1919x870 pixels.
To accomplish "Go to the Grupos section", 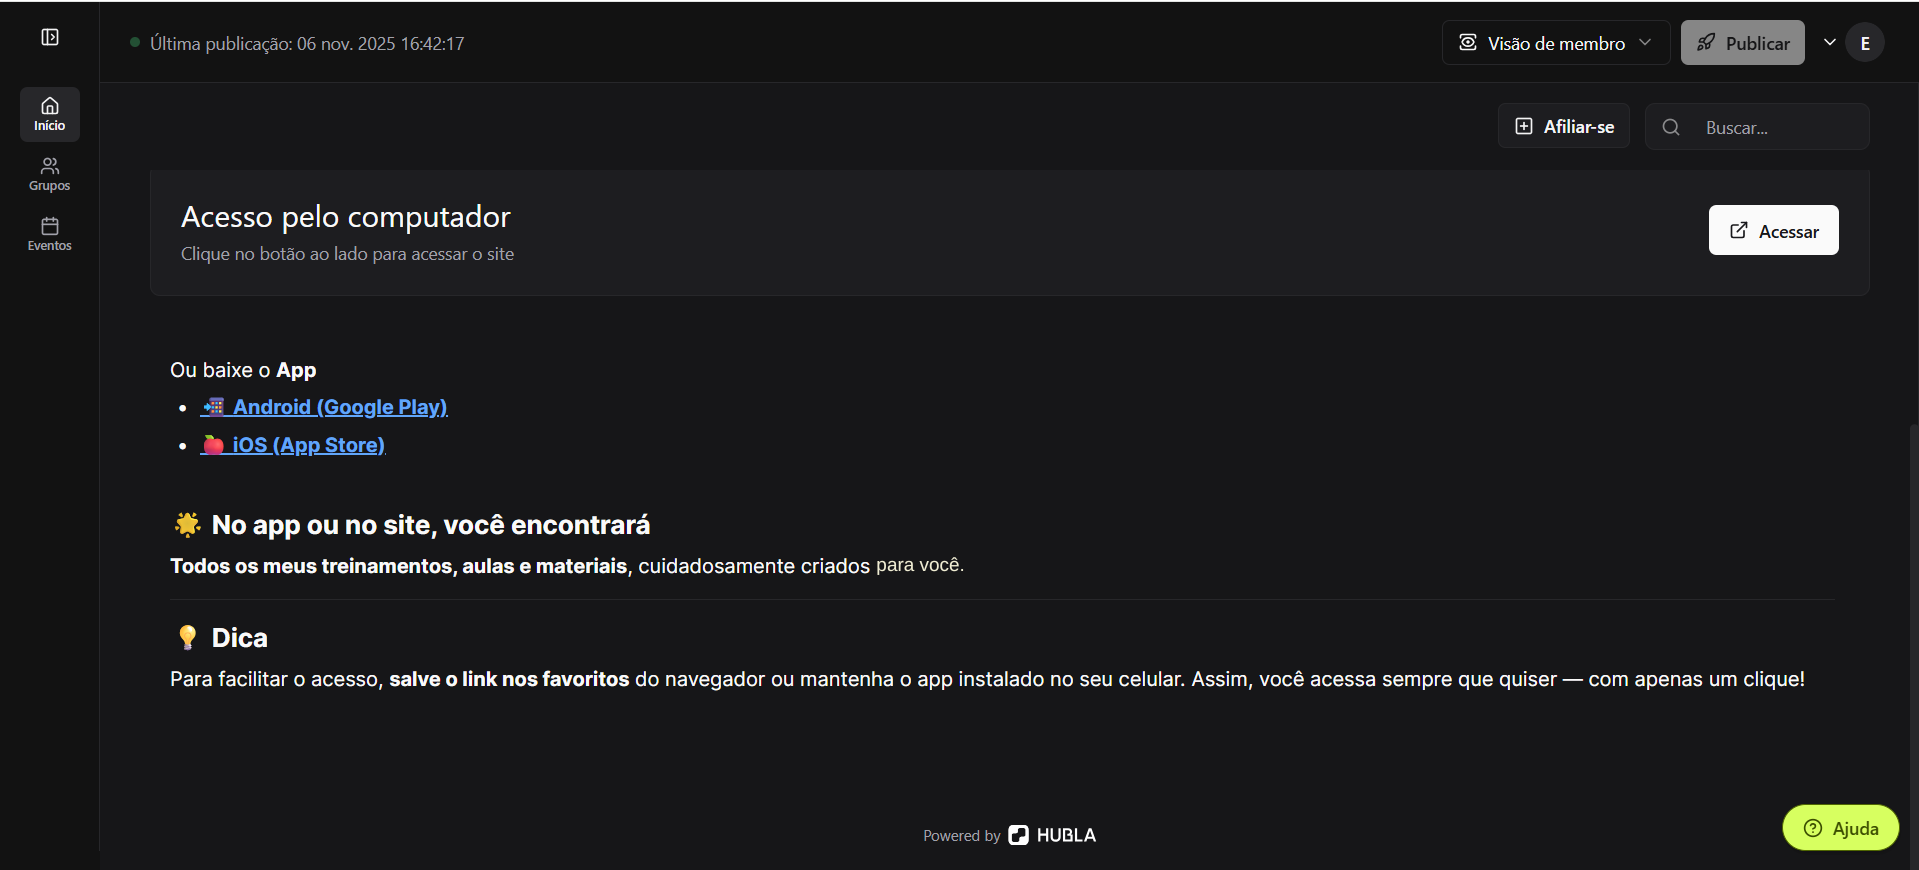I will [x=50, y=174].
